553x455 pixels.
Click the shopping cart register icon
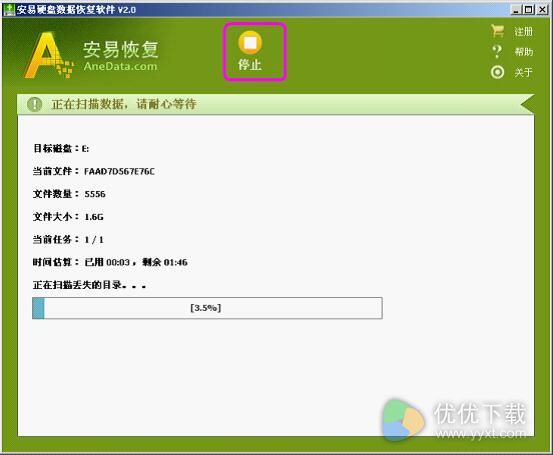498,31
